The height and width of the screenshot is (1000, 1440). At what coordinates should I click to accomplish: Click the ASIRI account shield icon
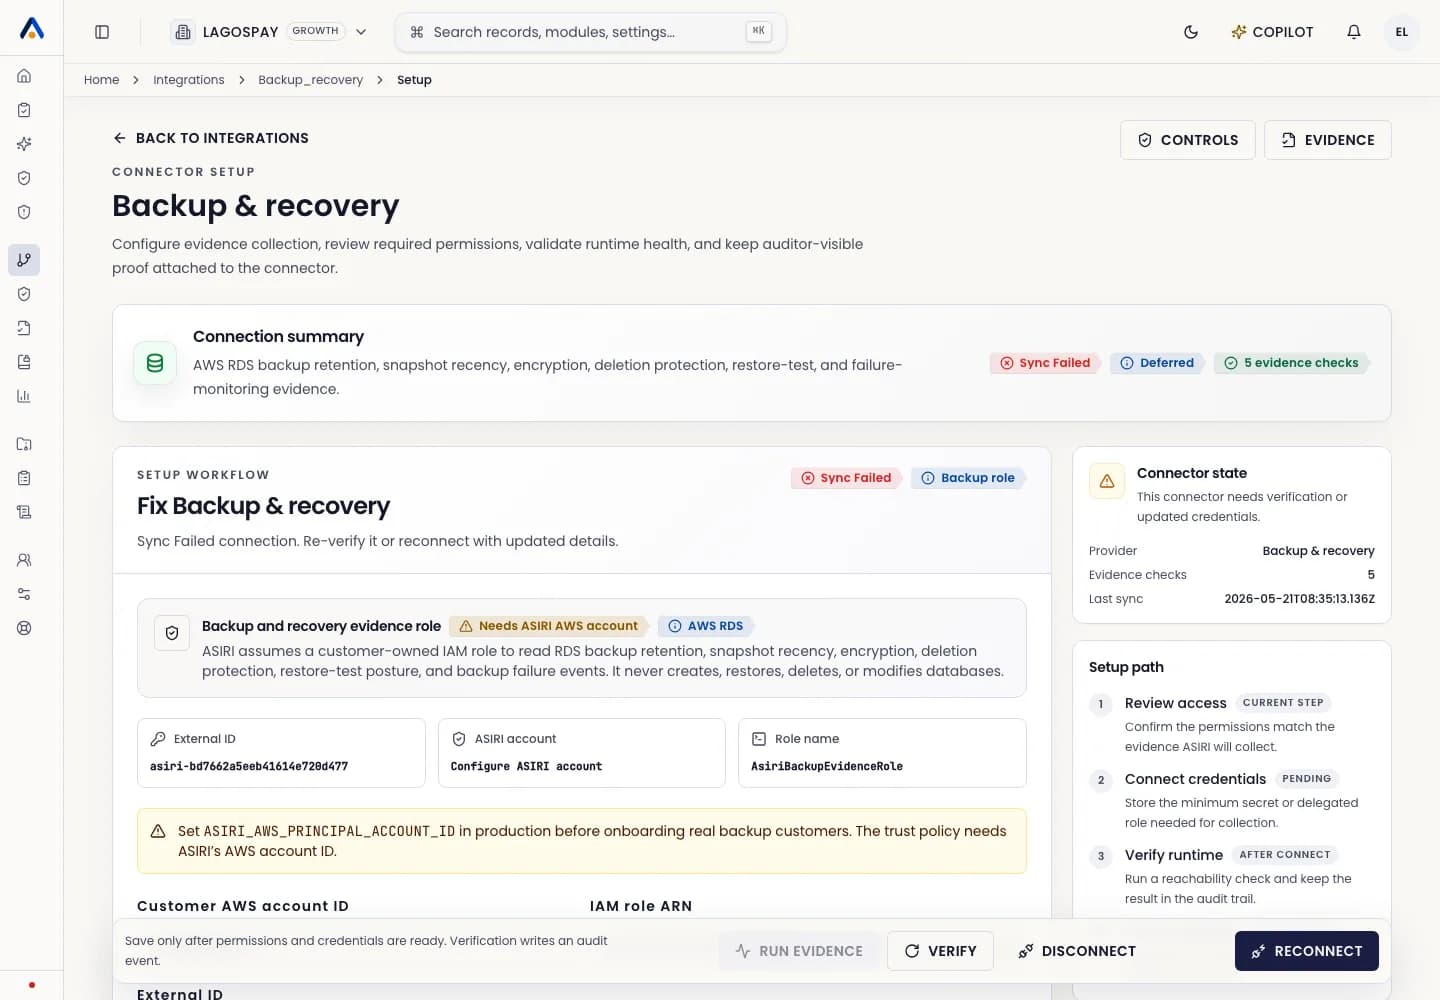click(x=459, y=739)
